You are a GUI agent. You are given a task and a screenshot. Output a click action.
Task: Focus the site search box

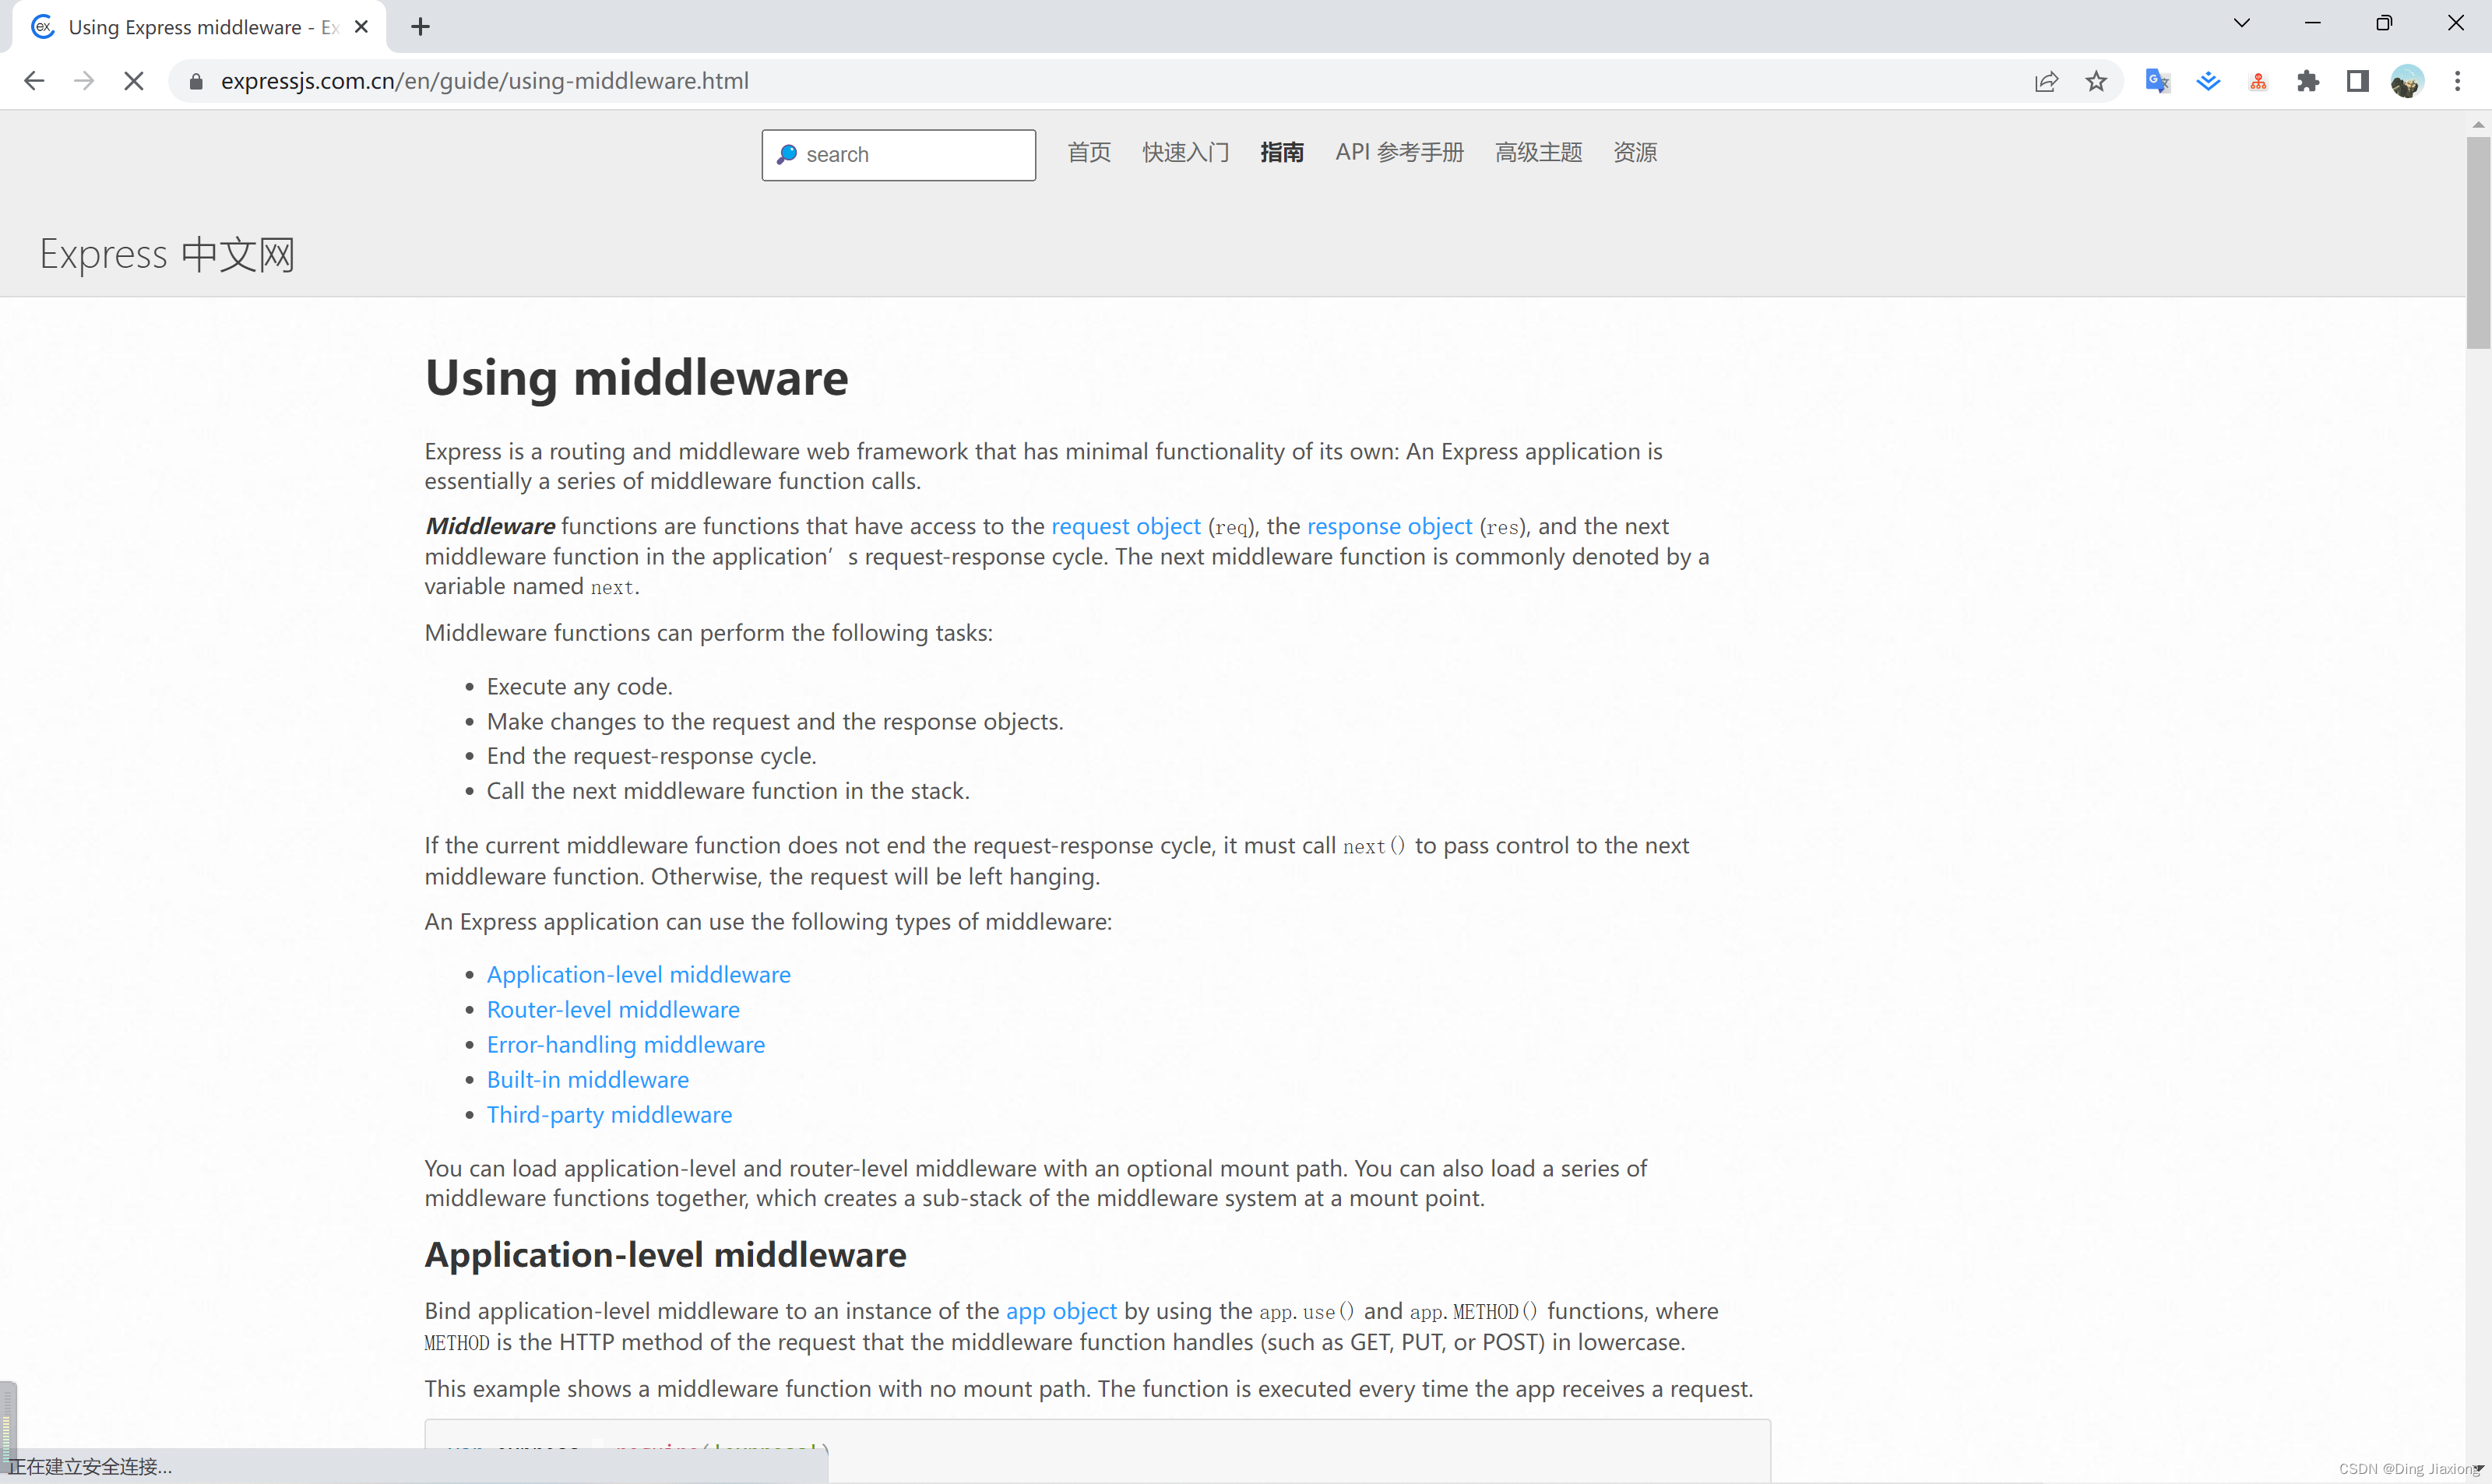pos(898,155)
